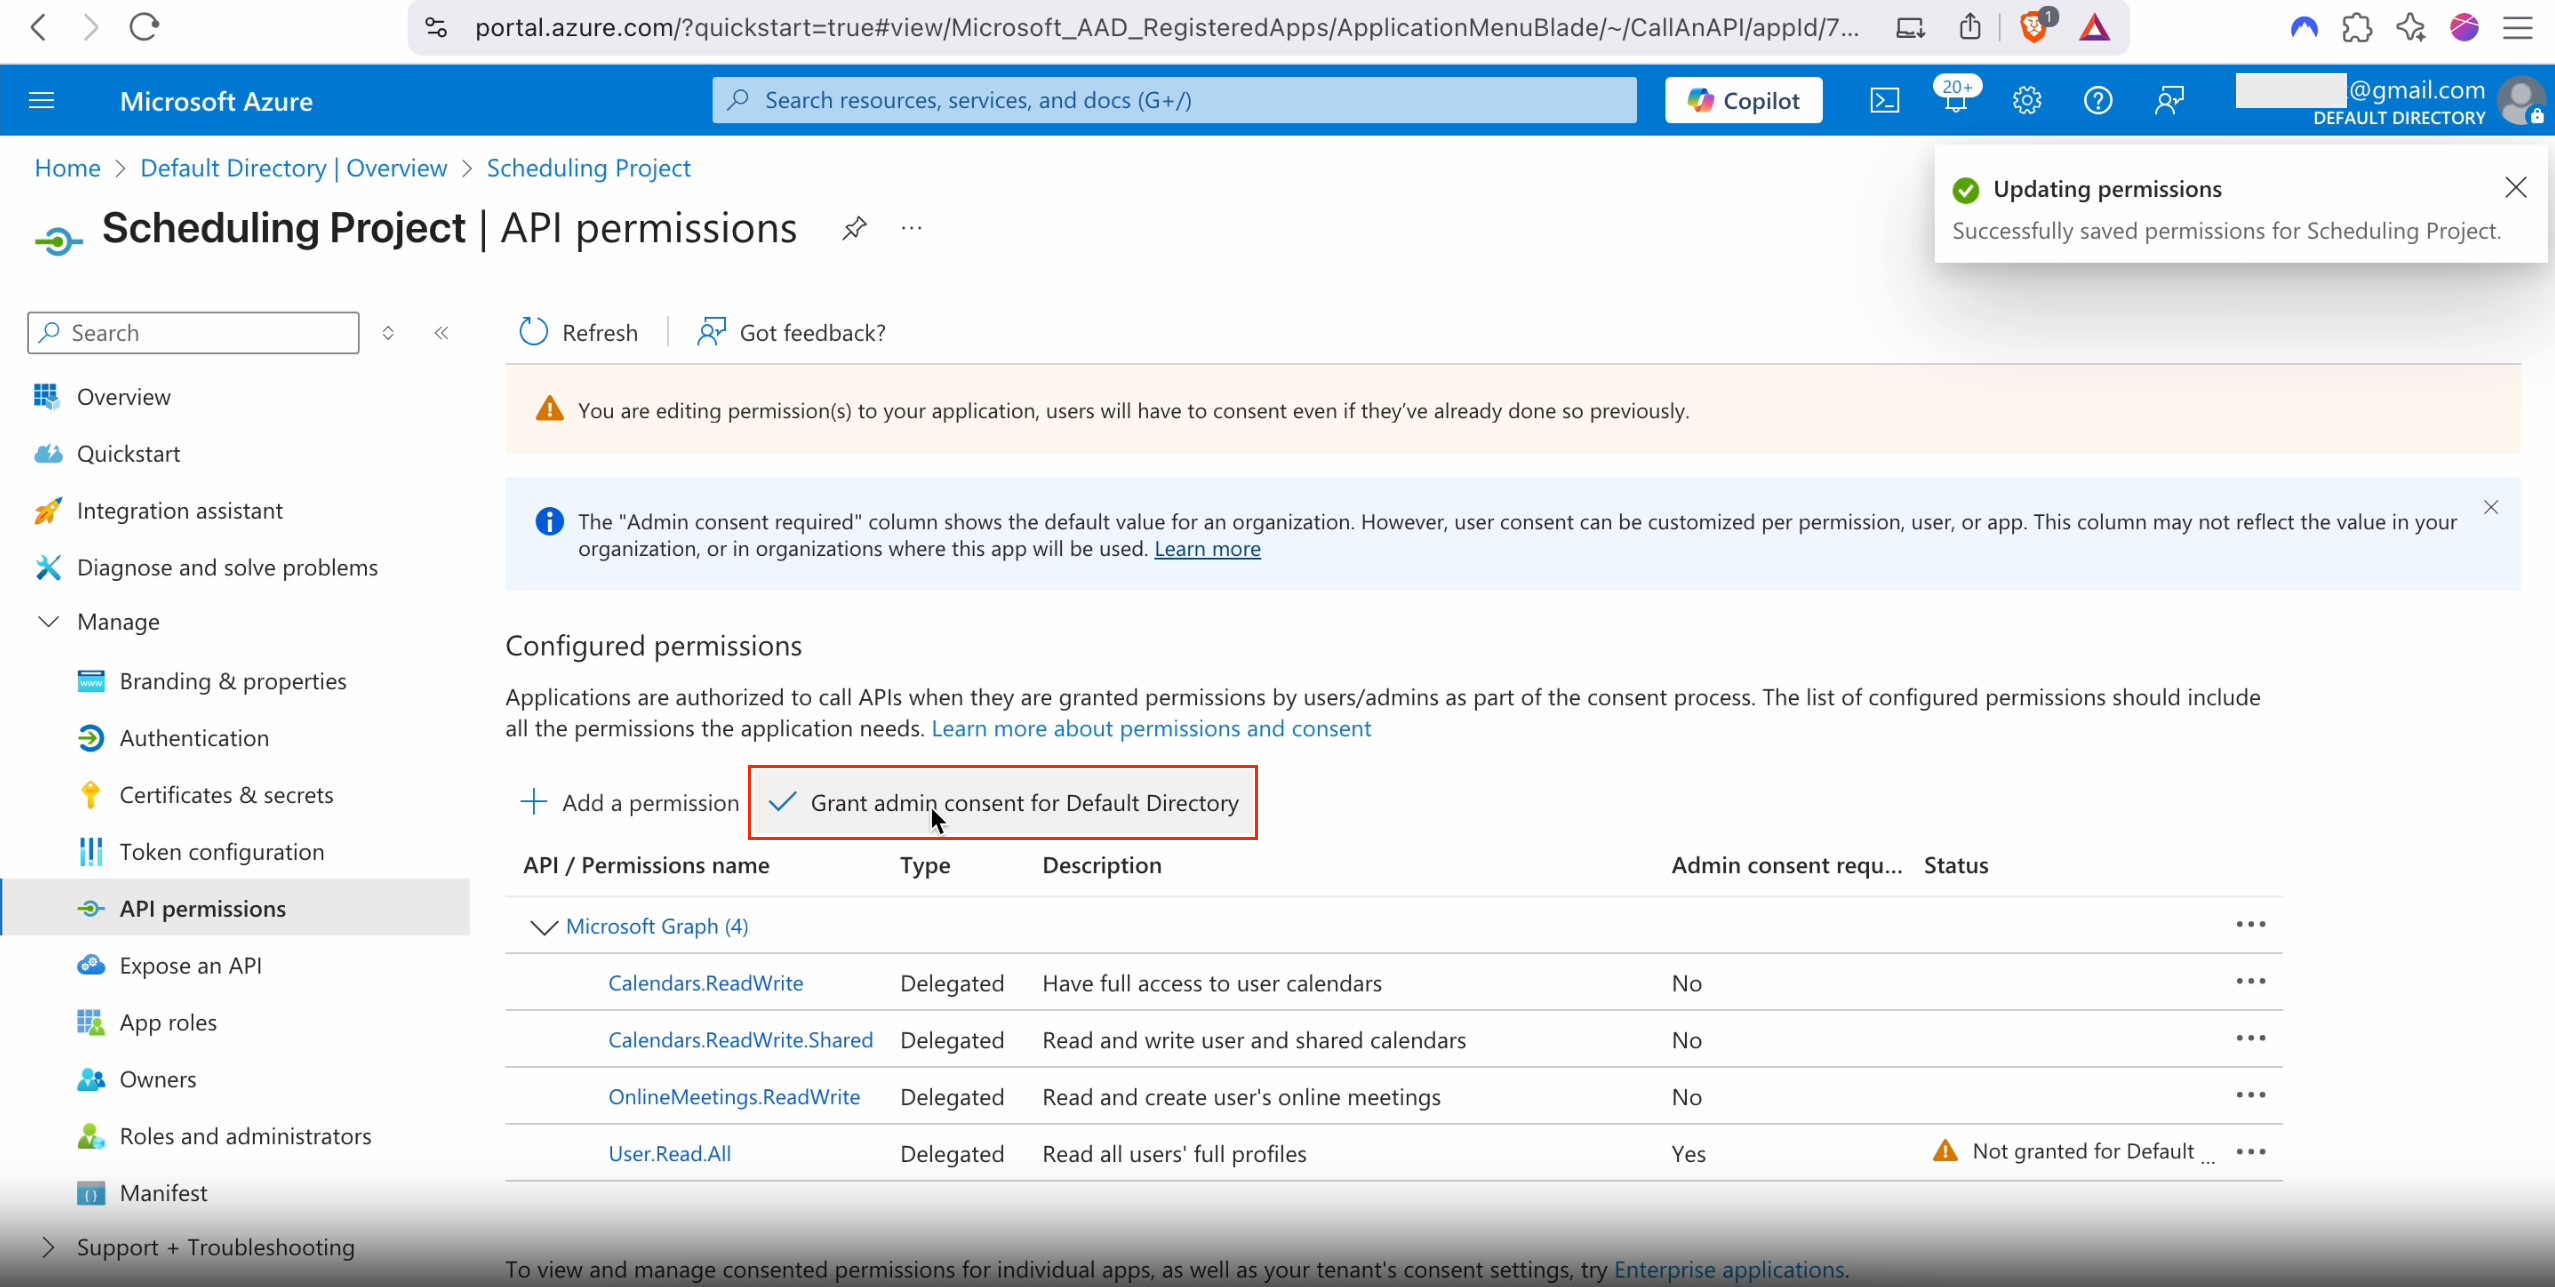This screenshot has width=2555, height=1287.
Task: Collapse the Microsoft Graph (4) permission group
Action: (543, 927)
